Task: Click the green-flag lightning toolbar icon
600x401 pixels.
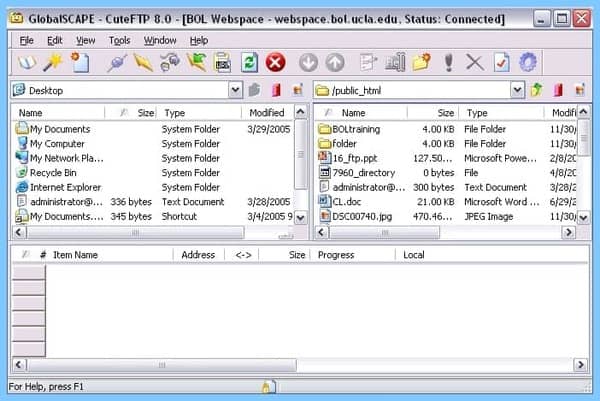Action: click(196, 62)
